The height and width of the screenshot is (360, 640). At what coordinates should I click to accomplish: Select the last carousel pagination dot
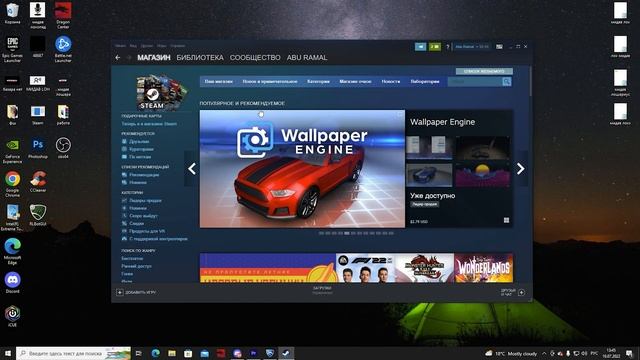pos(391,233)
